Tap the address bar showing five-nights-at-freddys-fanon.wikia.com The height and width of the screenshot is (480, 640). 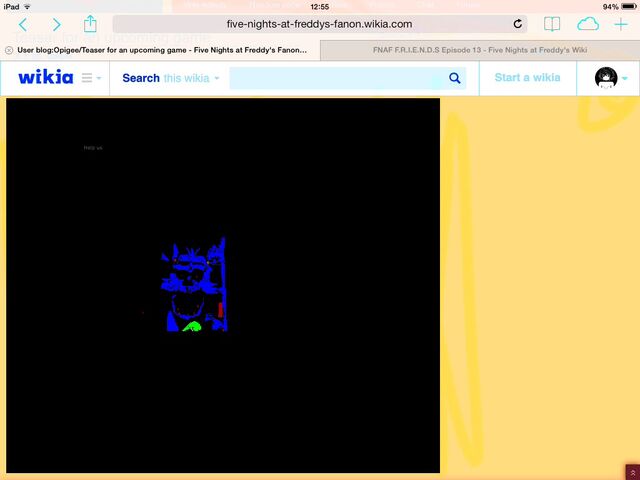(x=320, y=24)
